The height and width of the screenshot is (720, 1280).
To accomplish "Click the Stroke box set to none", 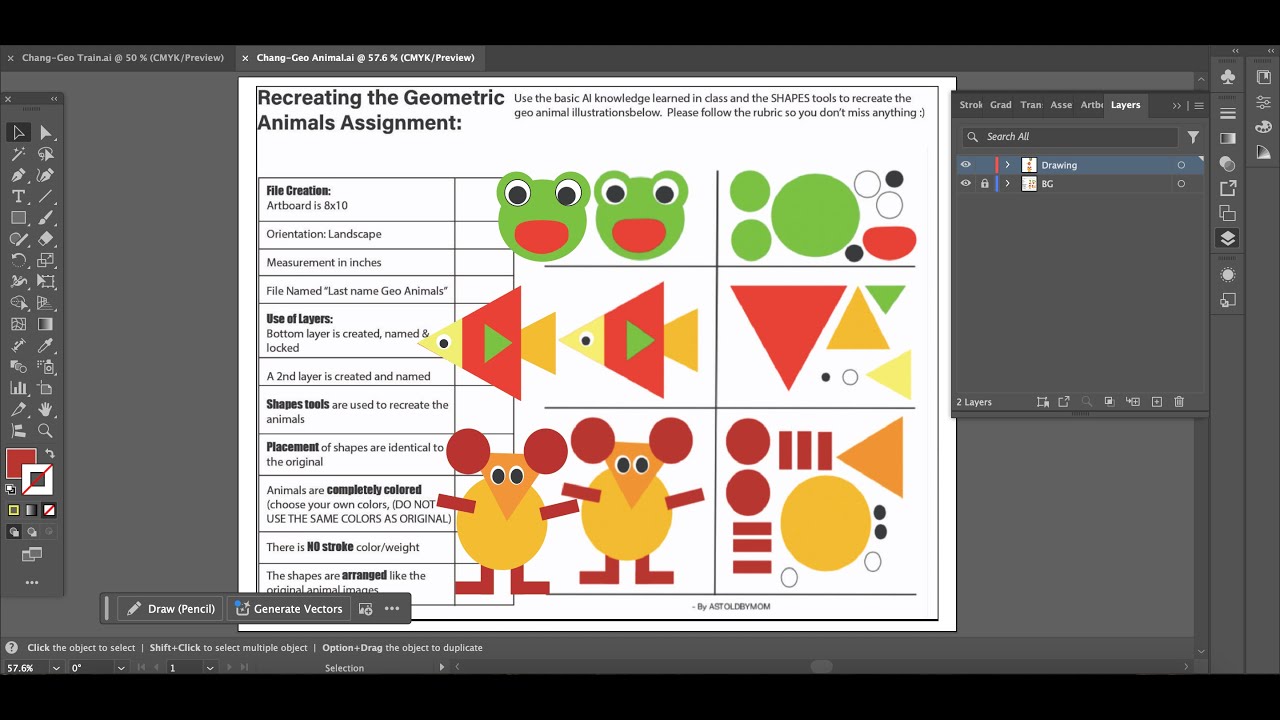I will [x=37, y=480].
